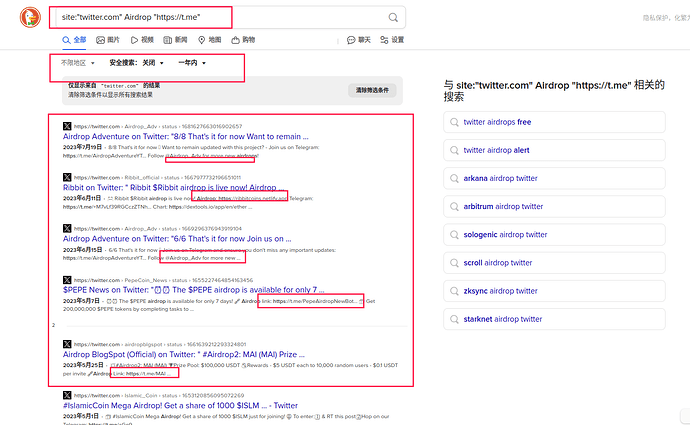690x425 pixels.
Task: Click magnifier icon beside 'sologenic airdrop twitter'
Action: (454, 234)
